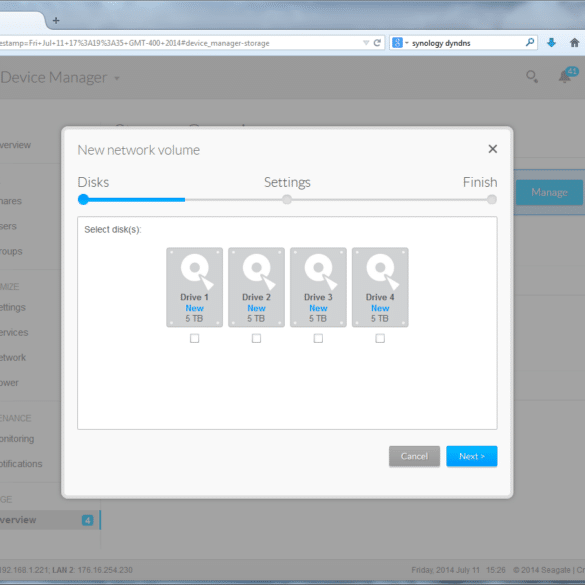Reload the page with the refresh icon

pos(377,43)
